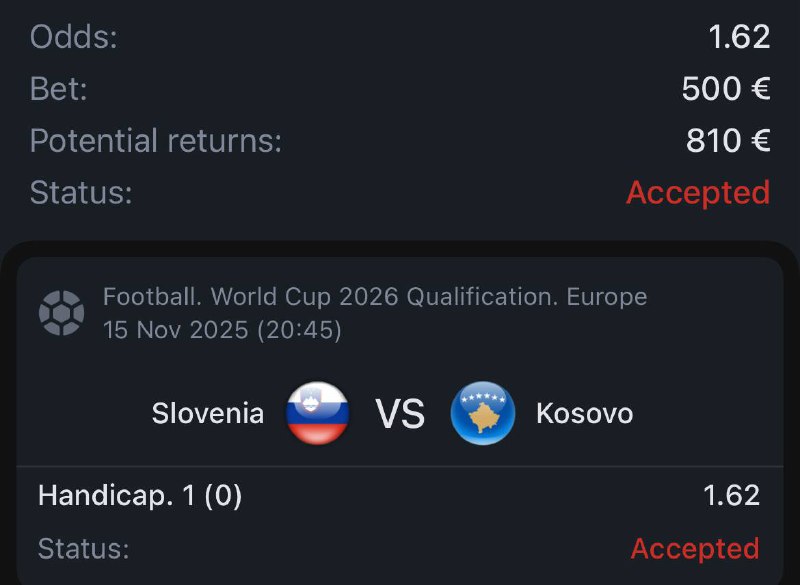This screenshot has width=800, height=585.
Task: Tap the Kosovo flag icon
Action: pos(483,413)
